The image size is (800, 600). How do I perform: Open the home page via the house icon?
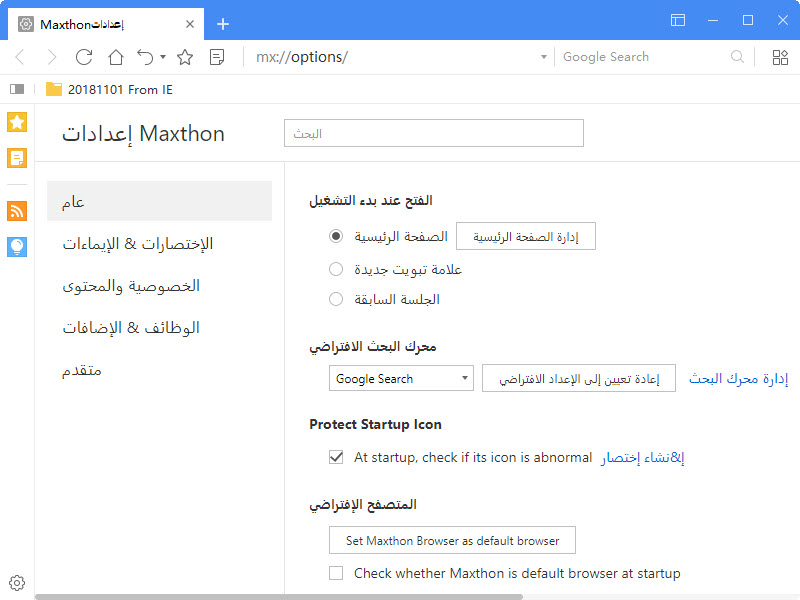pos(116,57)
